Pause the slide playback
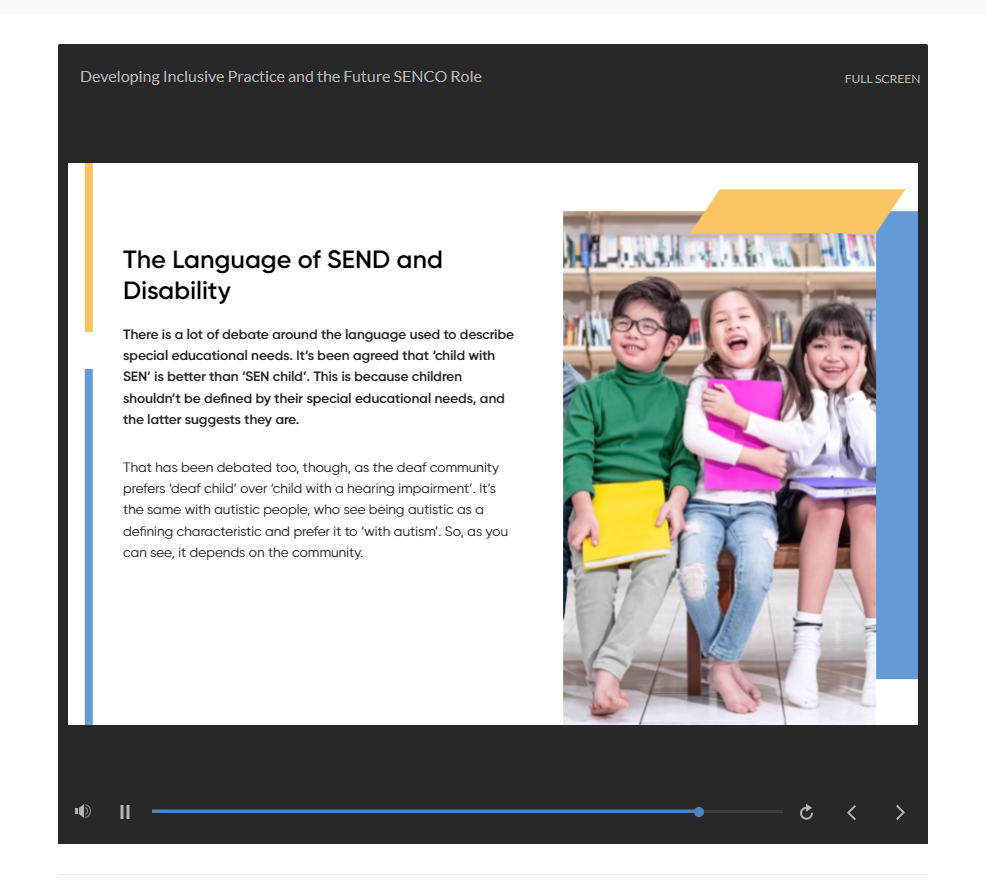Image resolution: width=986 pixels, height=889 pixels. pyautogui.click(x=125, y=812)
